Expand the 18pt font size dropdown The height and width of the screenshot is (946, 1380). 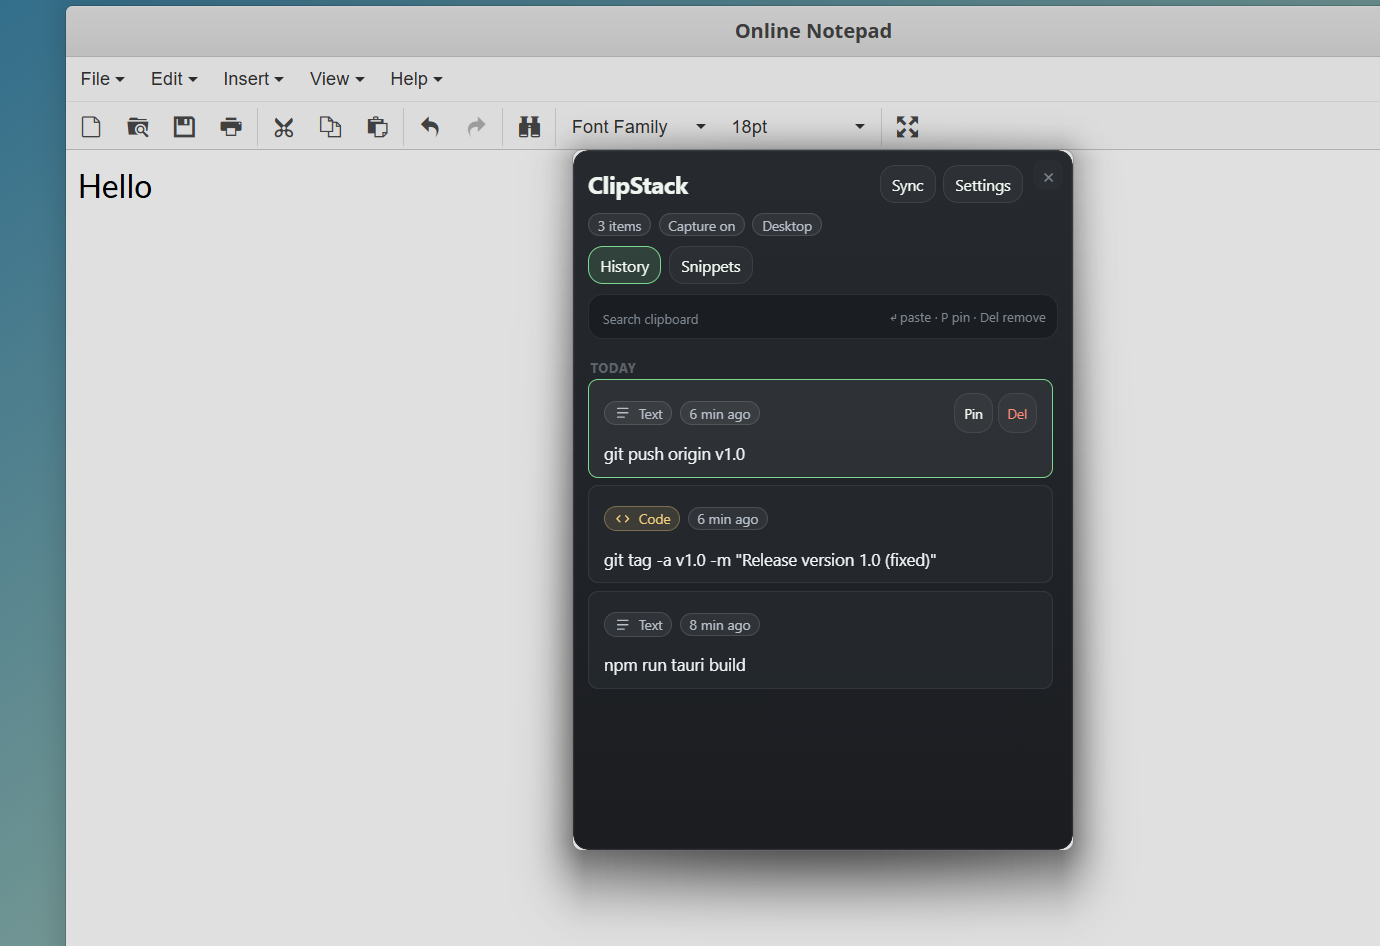tap(797, 127)
